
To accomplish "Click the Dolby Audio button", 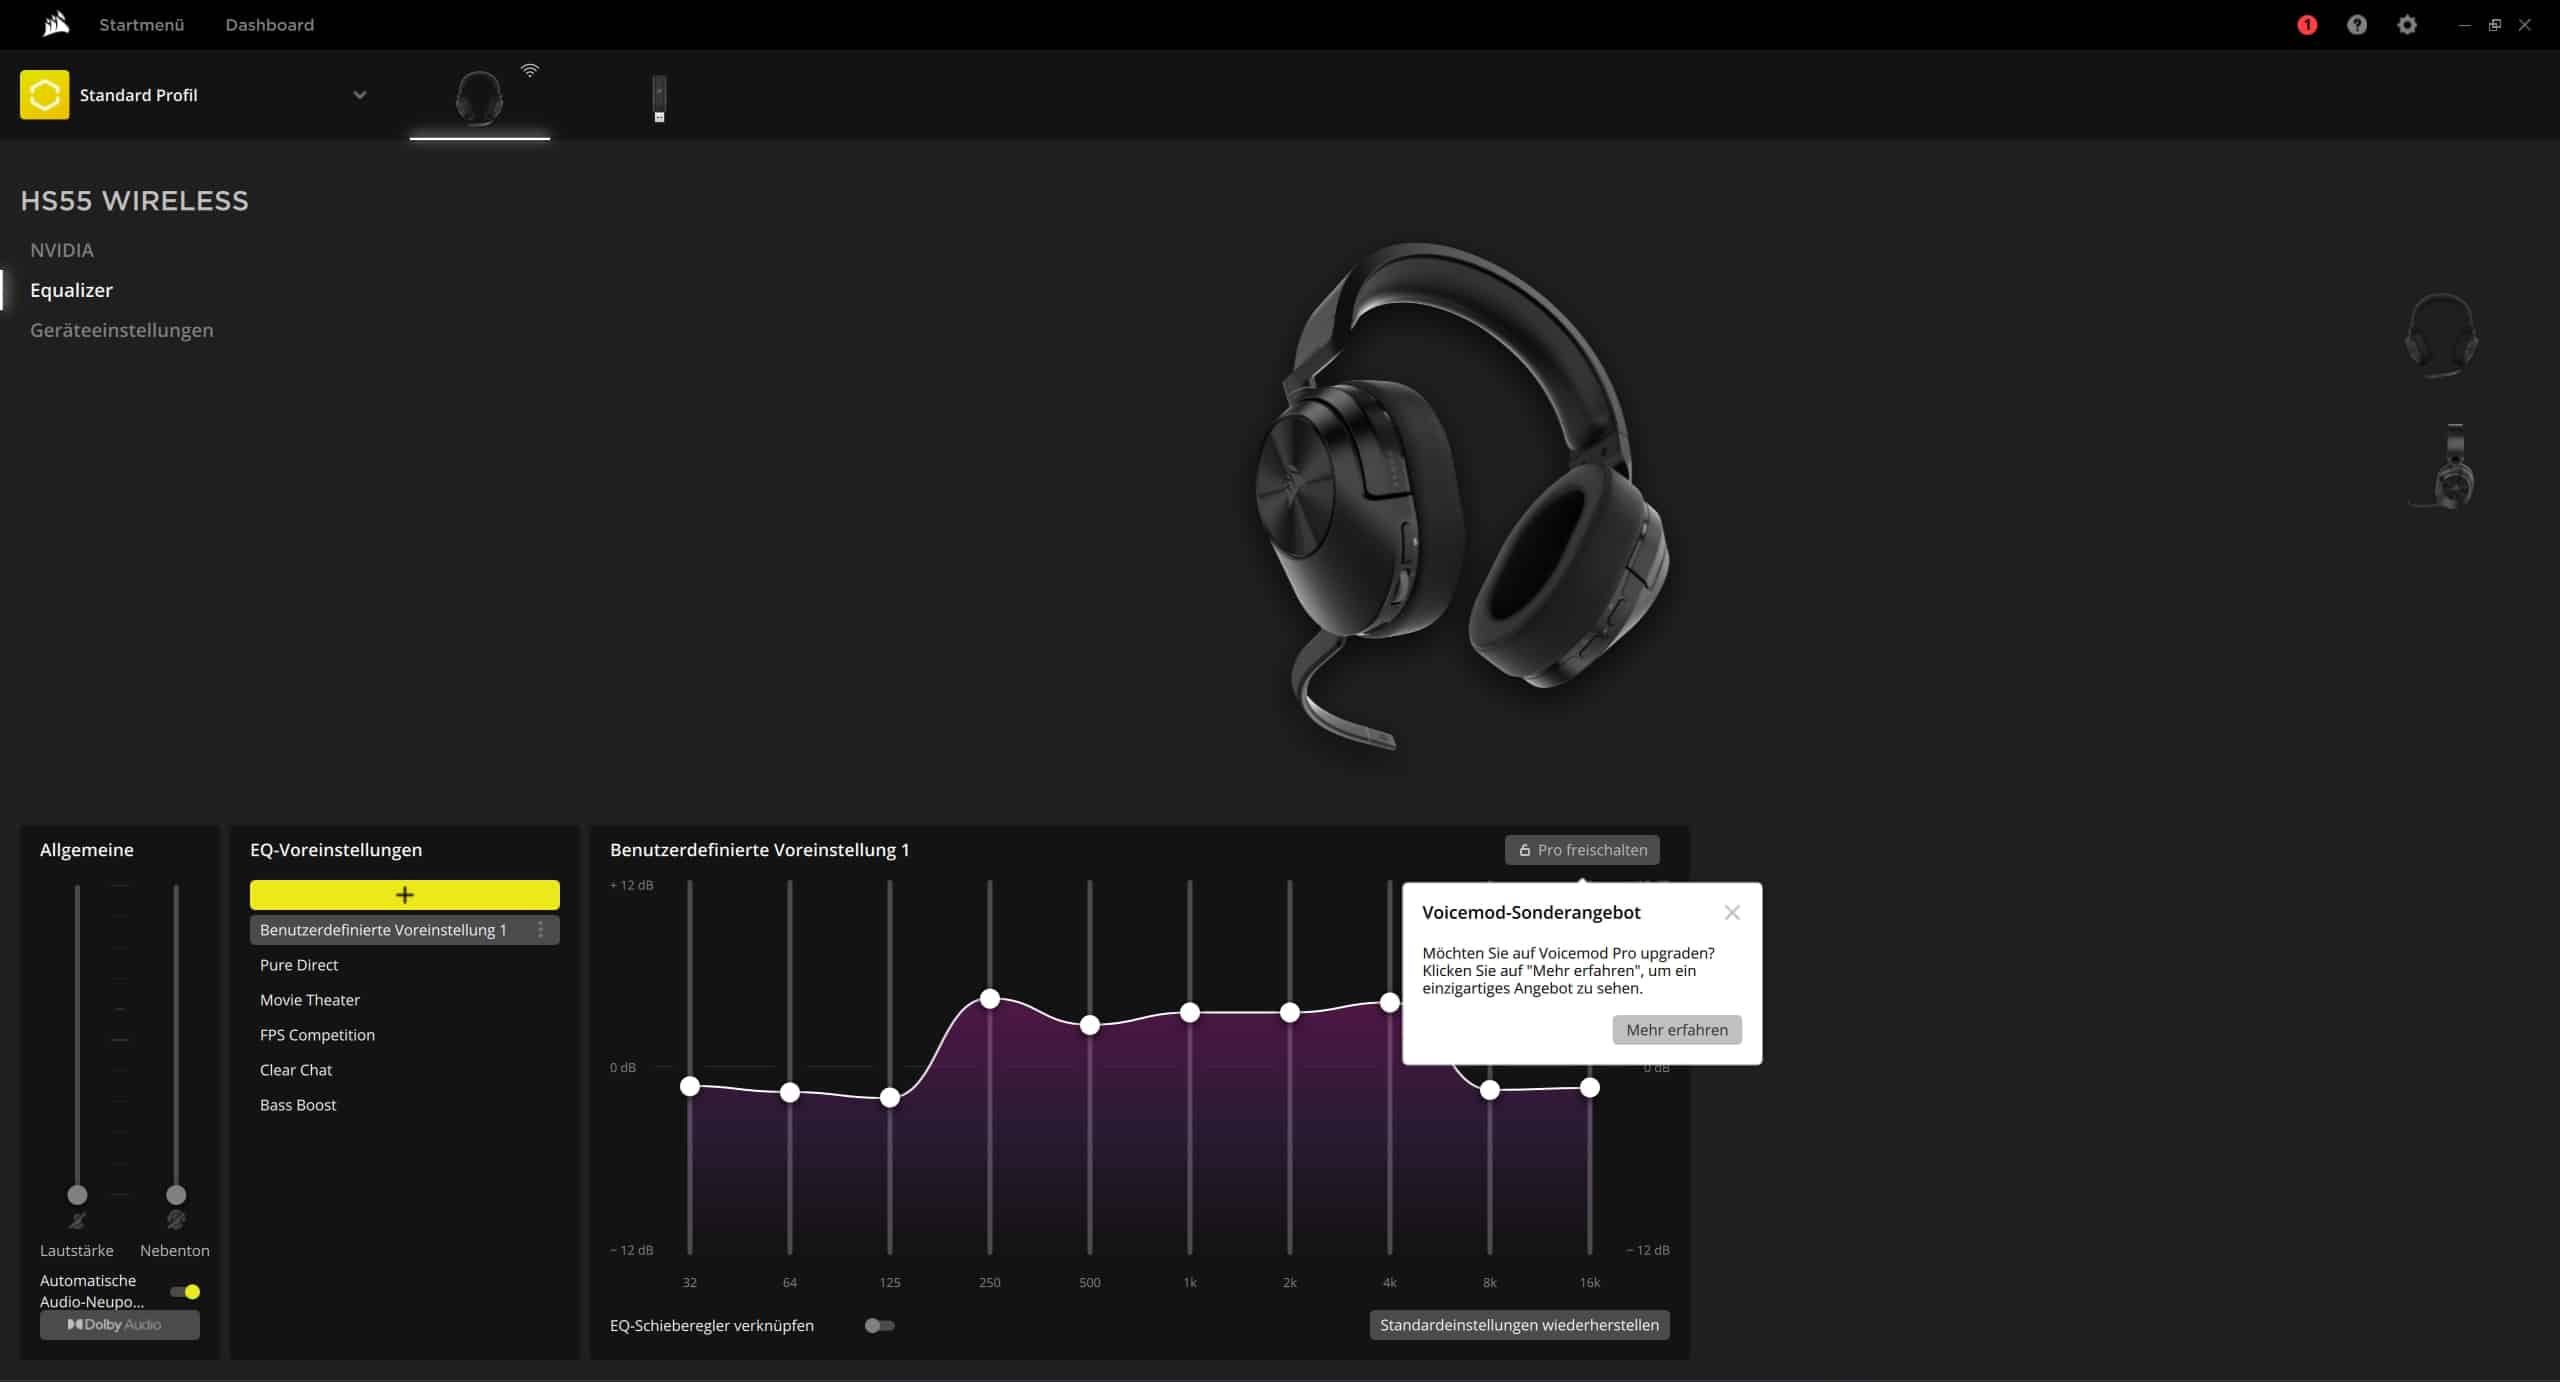I will point(119,1324).
